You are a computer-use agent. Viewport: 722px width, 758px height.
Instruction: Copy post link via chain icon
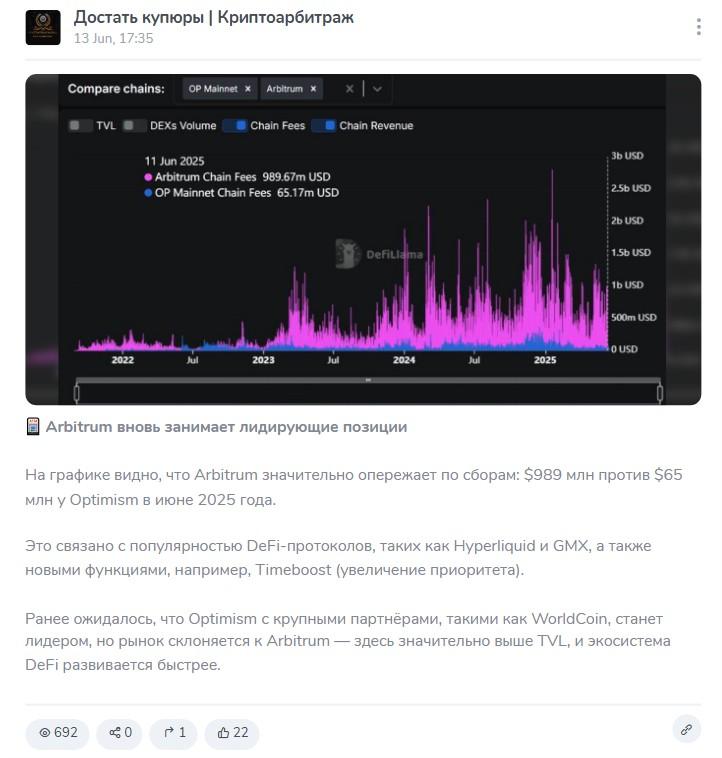(x=686, y=729)
